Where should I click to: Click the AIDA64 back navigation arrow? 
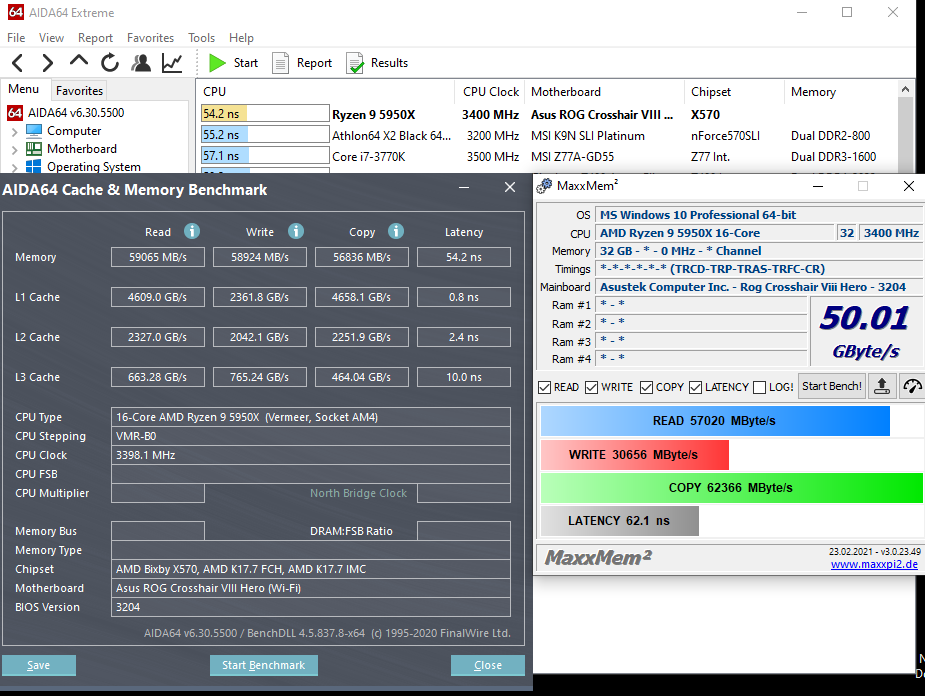click(x=18, y=63)
